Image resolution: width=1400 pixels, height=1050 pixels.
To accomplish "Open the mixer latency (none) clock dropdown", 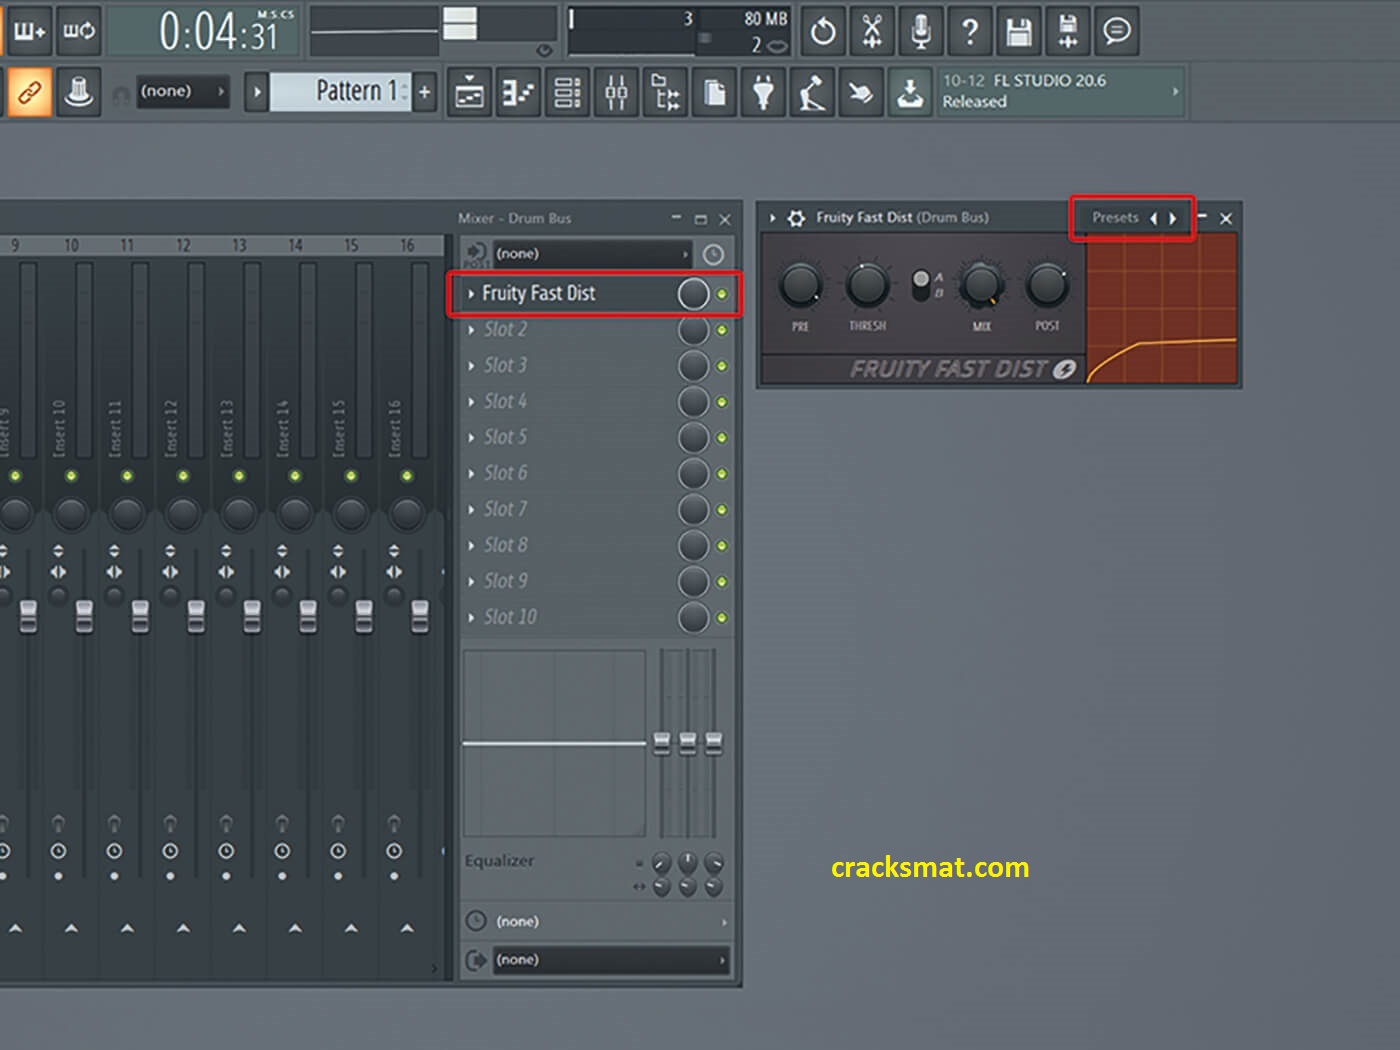I will point(596,922).
